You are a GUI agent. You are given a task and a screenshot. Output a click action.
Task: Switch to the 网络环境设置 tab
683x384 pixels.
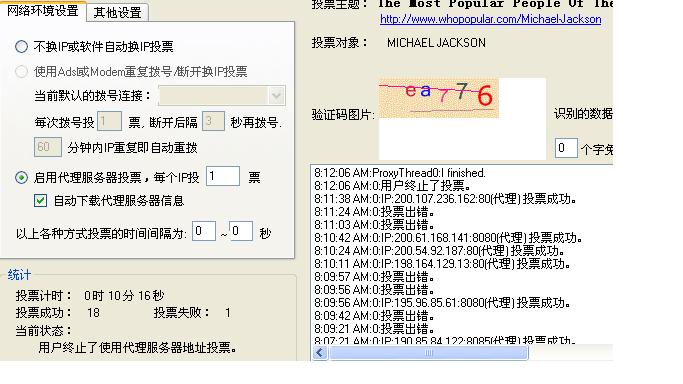pos(43,10)
